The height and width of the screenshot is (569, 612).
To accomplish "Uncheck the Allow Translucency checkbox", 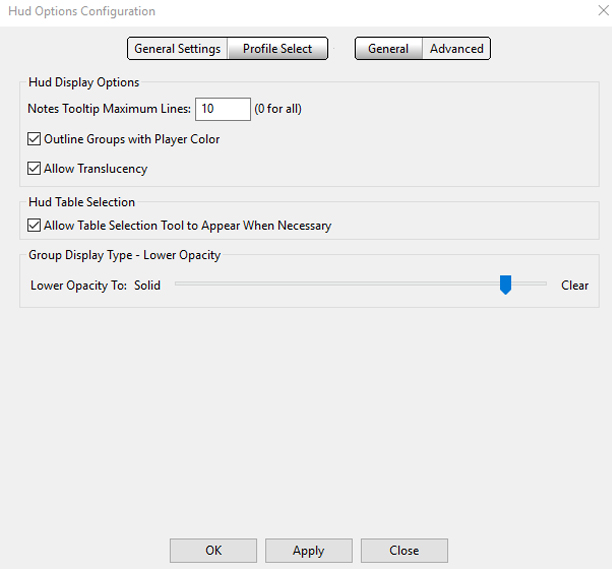I will [x=34, y=169].
